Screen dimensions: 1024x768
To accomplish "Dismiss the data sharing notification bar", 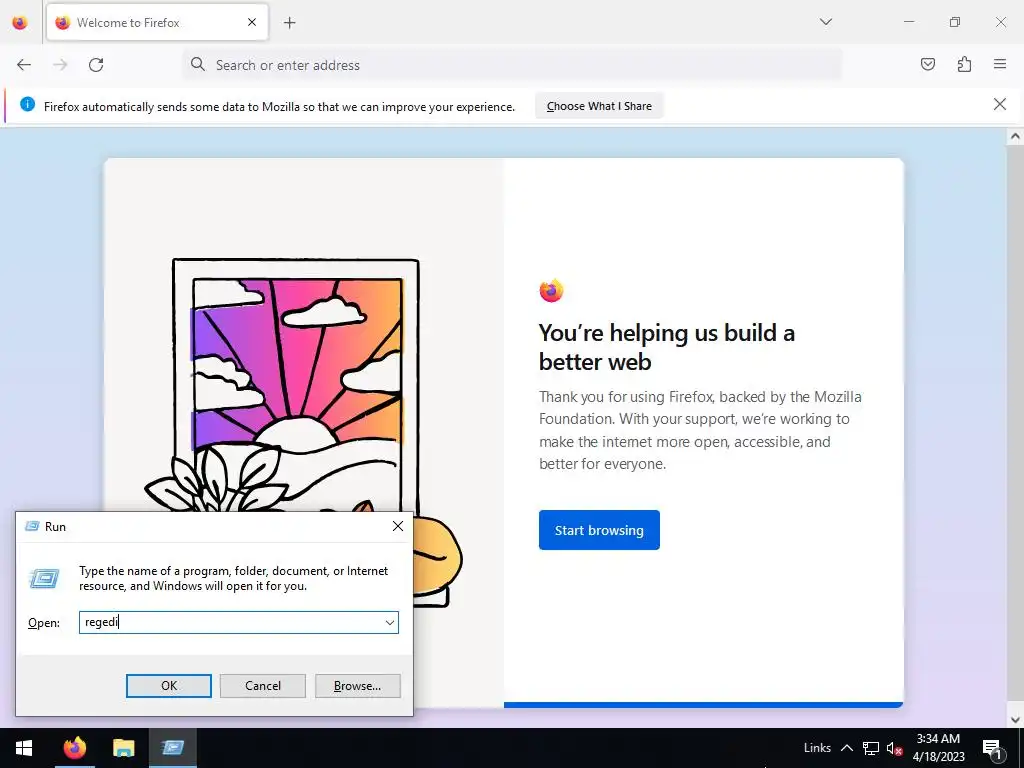I will (x=999, y=104).
